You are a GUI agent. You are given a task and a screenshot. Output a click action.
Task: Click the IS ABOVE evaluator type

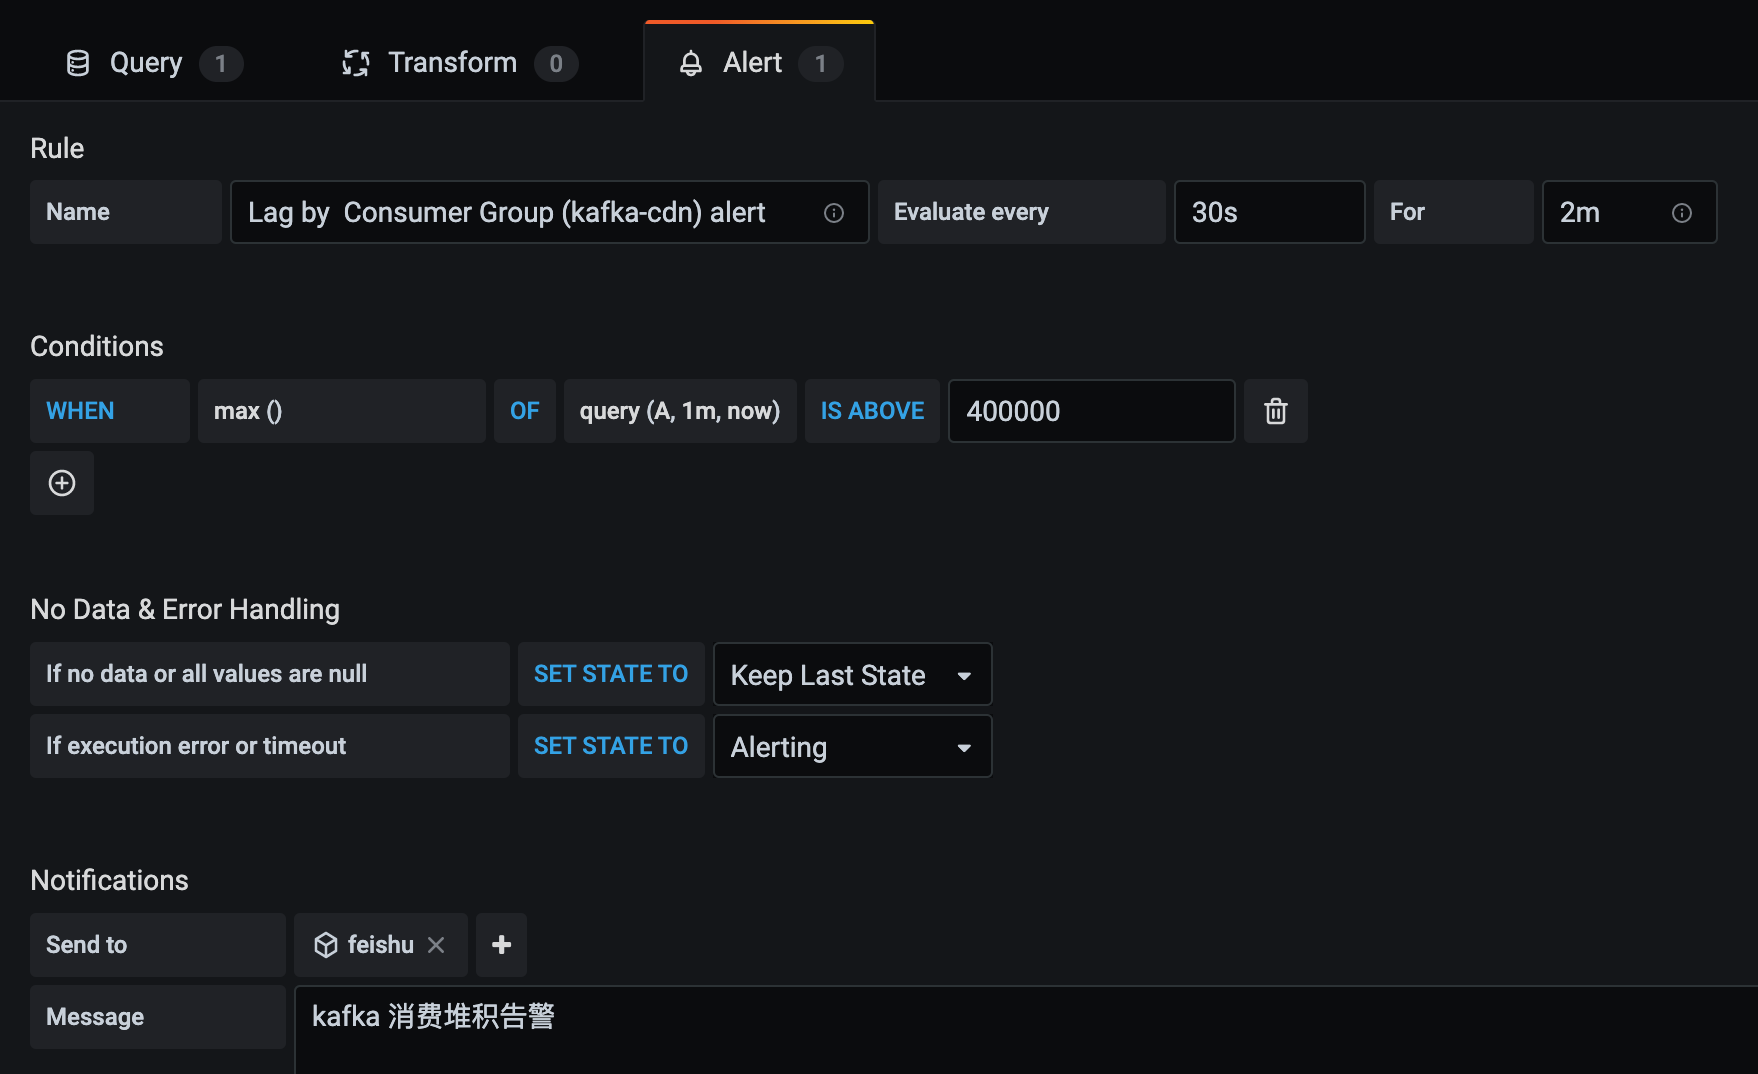pyautogui.click(x=872, y=411)
